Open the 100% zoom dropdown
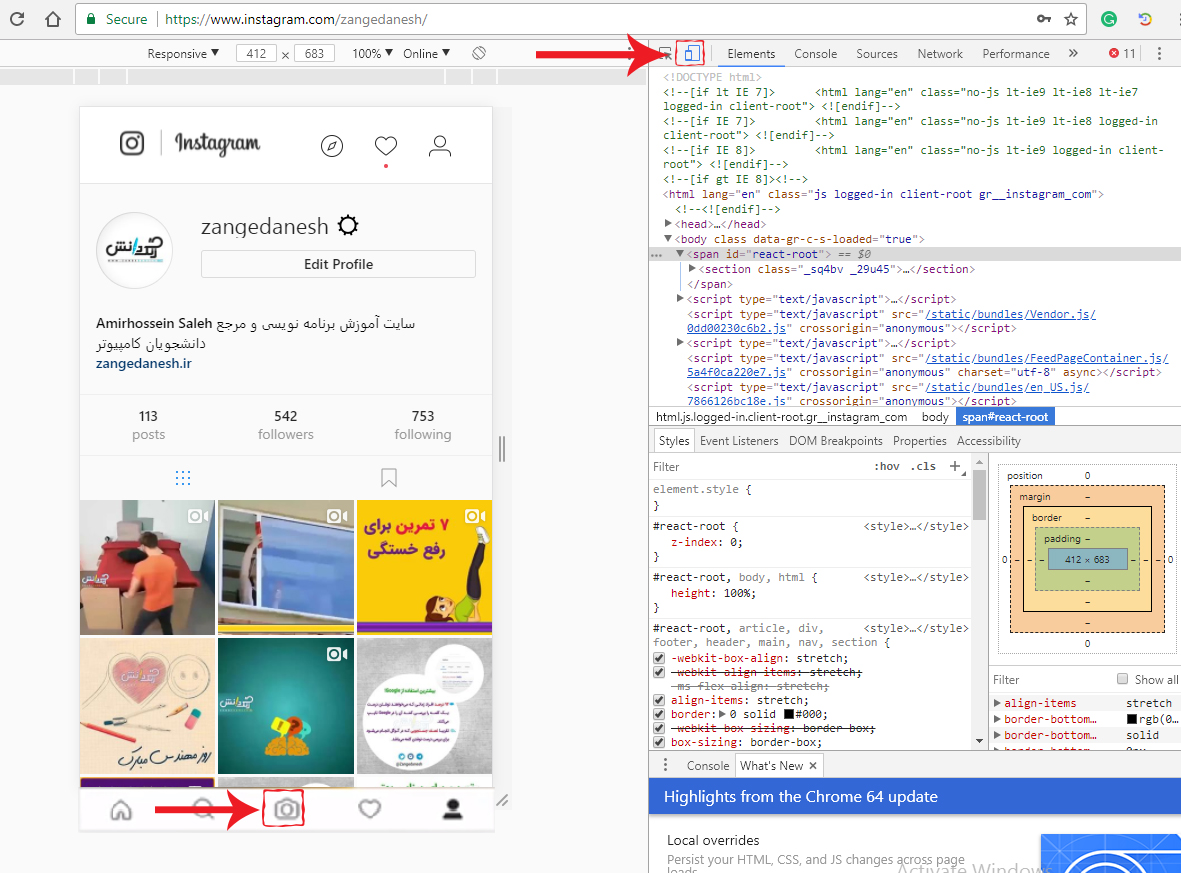 coord(372,53)
